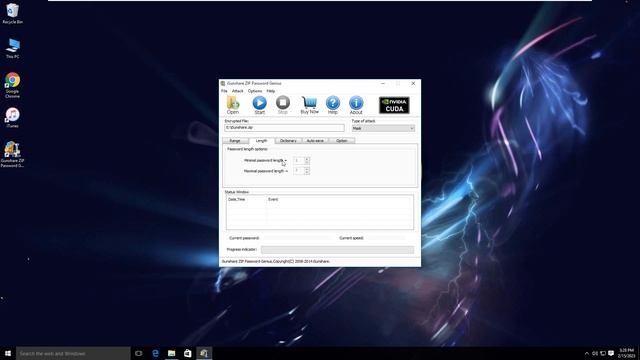Switch to the Range tab
The width and height of the screenshot is (640, 360).
235,140
